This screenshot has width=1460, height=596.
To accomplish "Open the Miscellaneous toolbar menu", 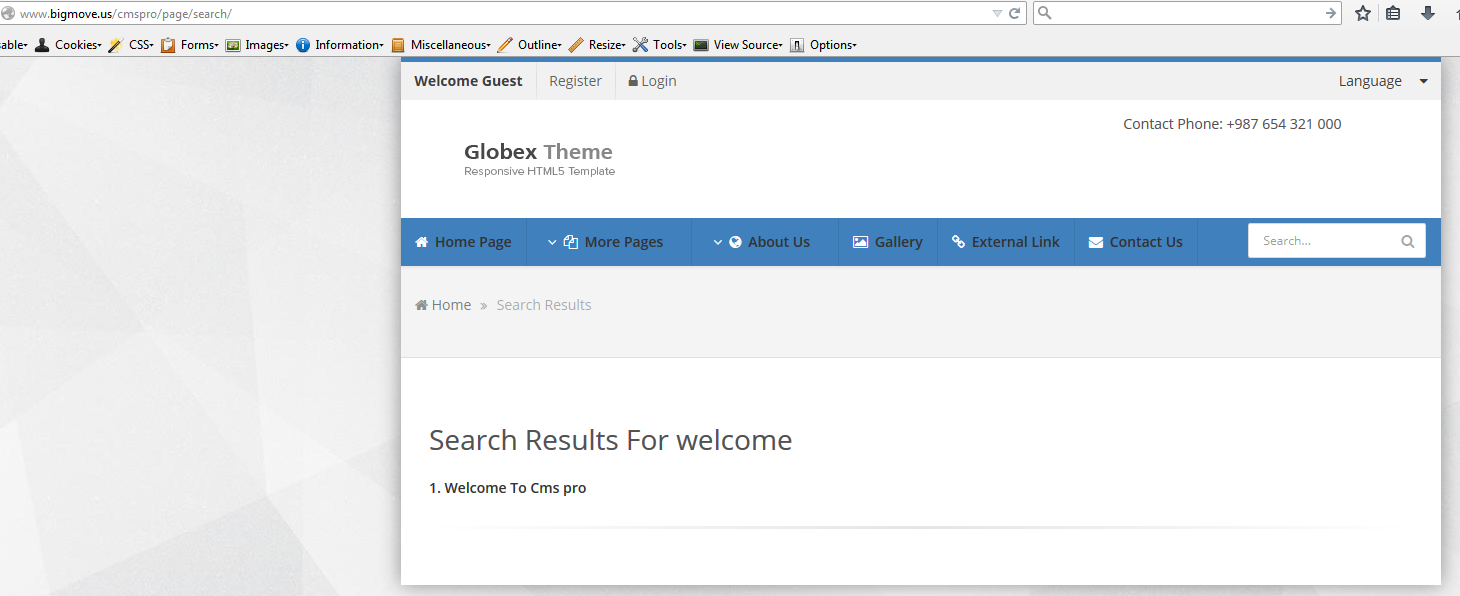I will [x=450, y=45].
